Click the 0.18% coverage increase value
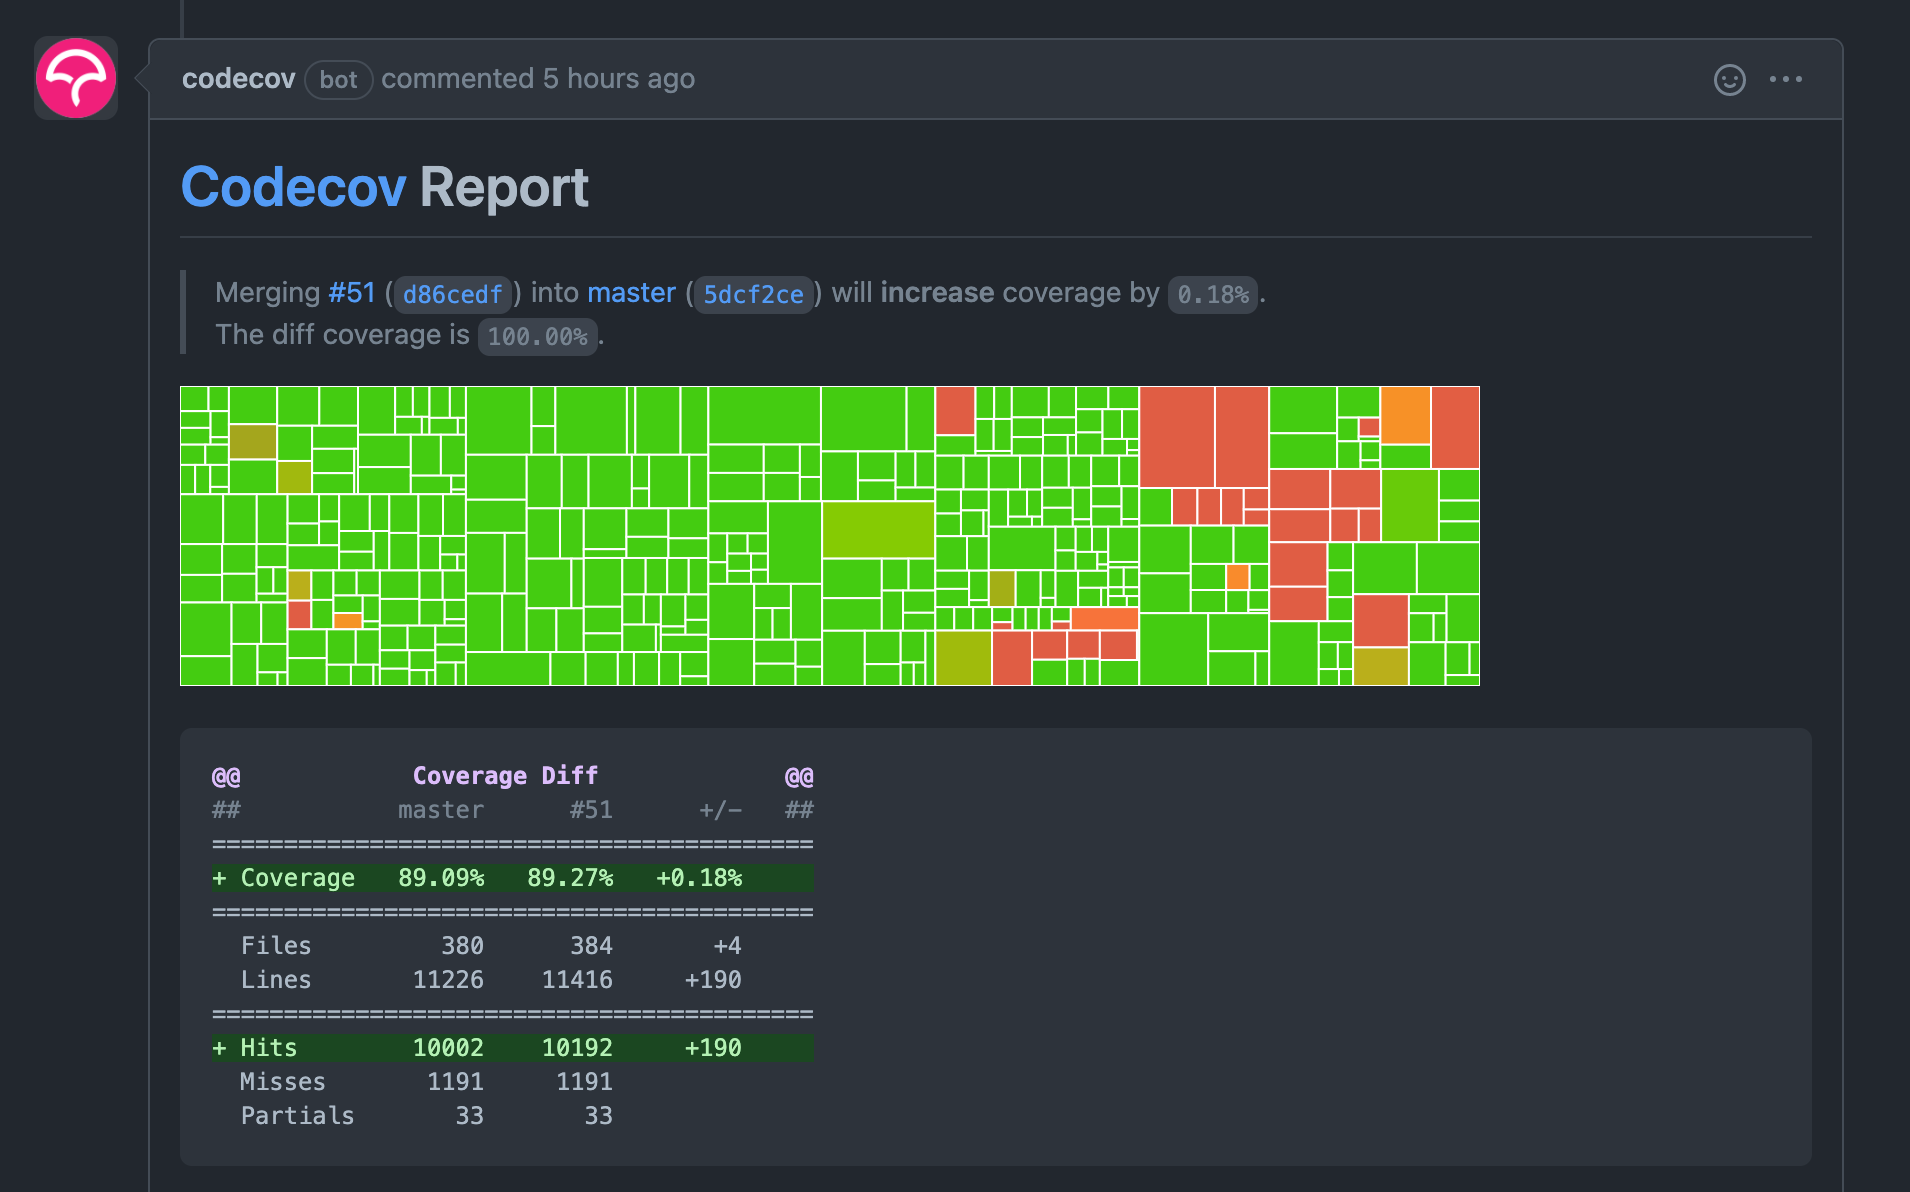1910x1192 pixels. click(1212, 294)
